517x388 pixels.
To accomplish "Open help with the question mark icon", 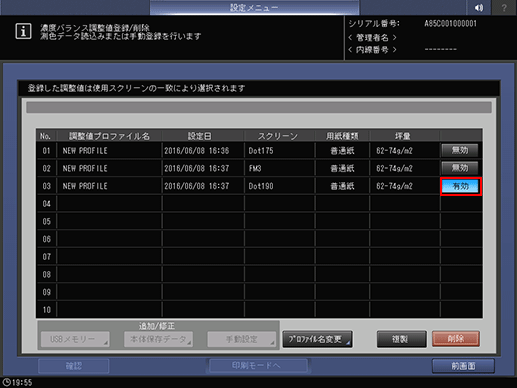I will [504, 8].
